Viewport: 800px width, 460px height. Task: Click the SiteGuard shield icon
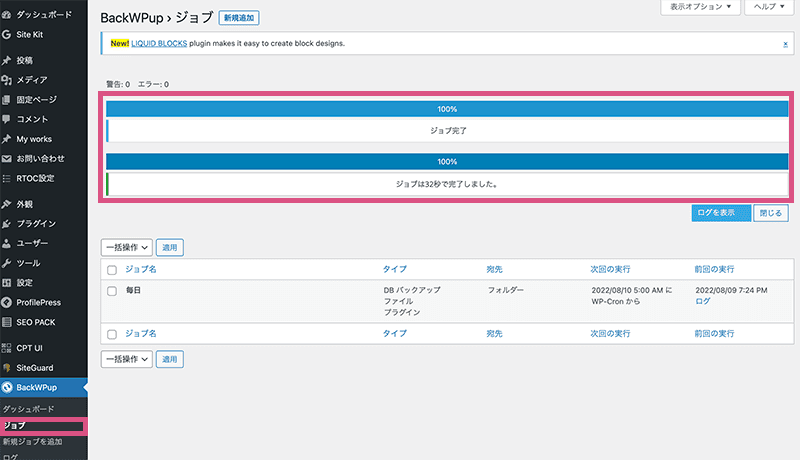pyautogui.click(x=6, y=368)
